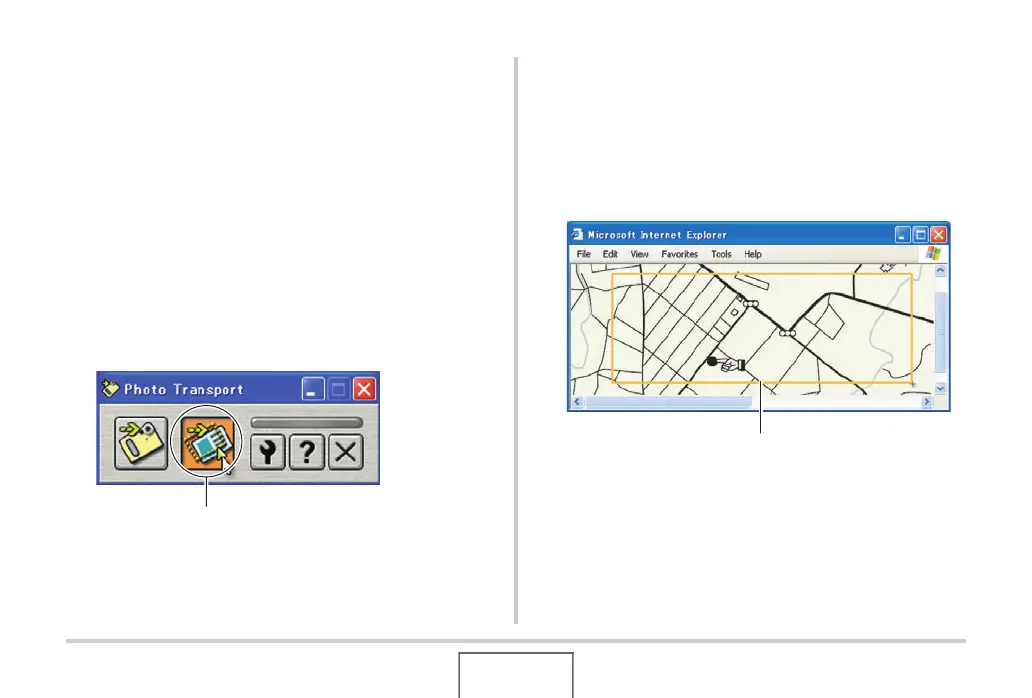The width and height of the screenshot is (1032, 698).
Task: Click the orange capture-screen transfer button
Action: pos(207,443)
